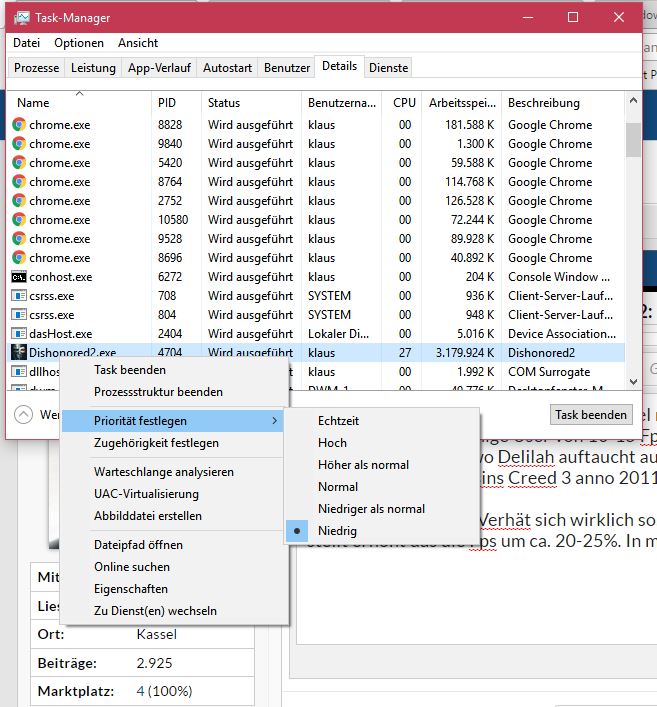The height and width of the screenshot is (707, 657).
Task: Click the Task beenden button
Action: 591,414
